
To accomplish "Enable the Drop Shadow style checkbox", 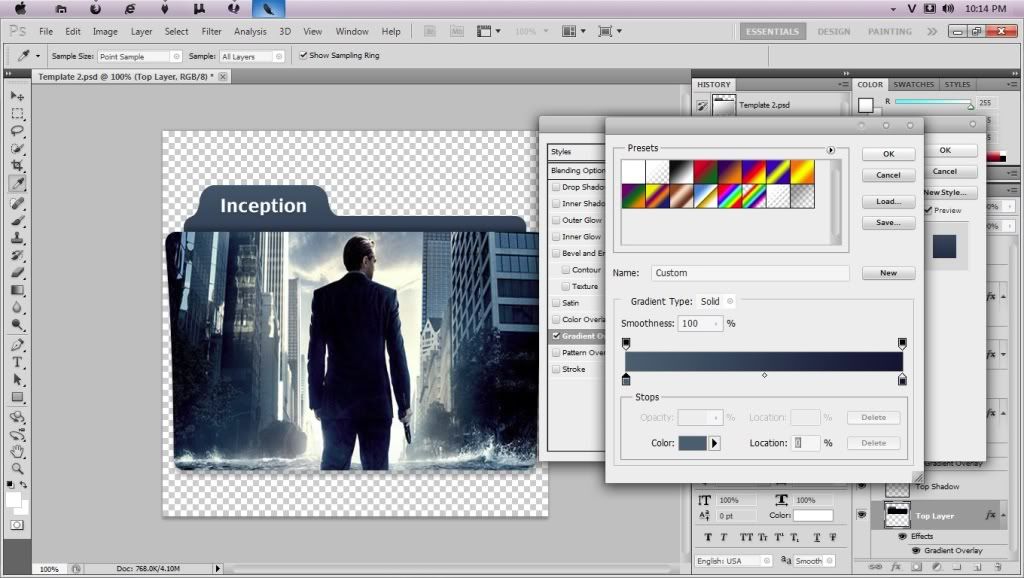I will (556, 187).
